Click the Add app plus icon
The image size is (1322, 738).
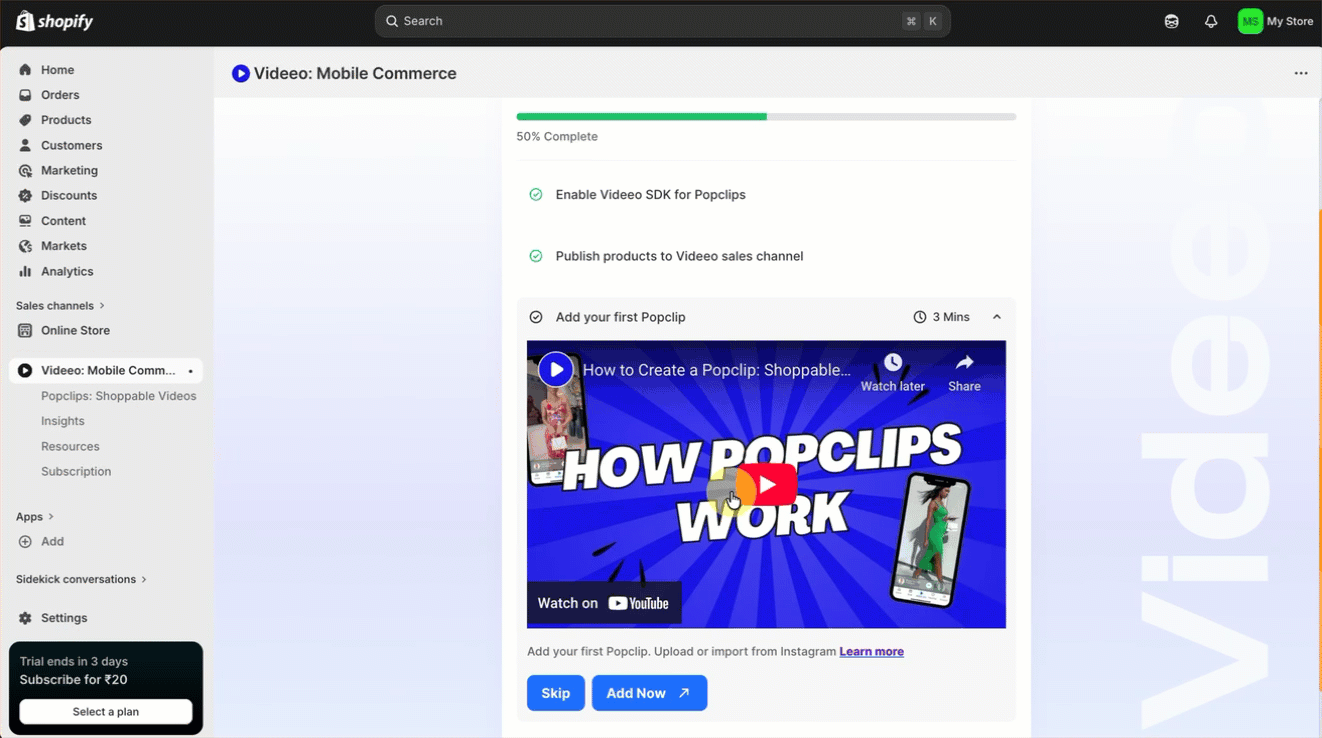tap(25, 541)
